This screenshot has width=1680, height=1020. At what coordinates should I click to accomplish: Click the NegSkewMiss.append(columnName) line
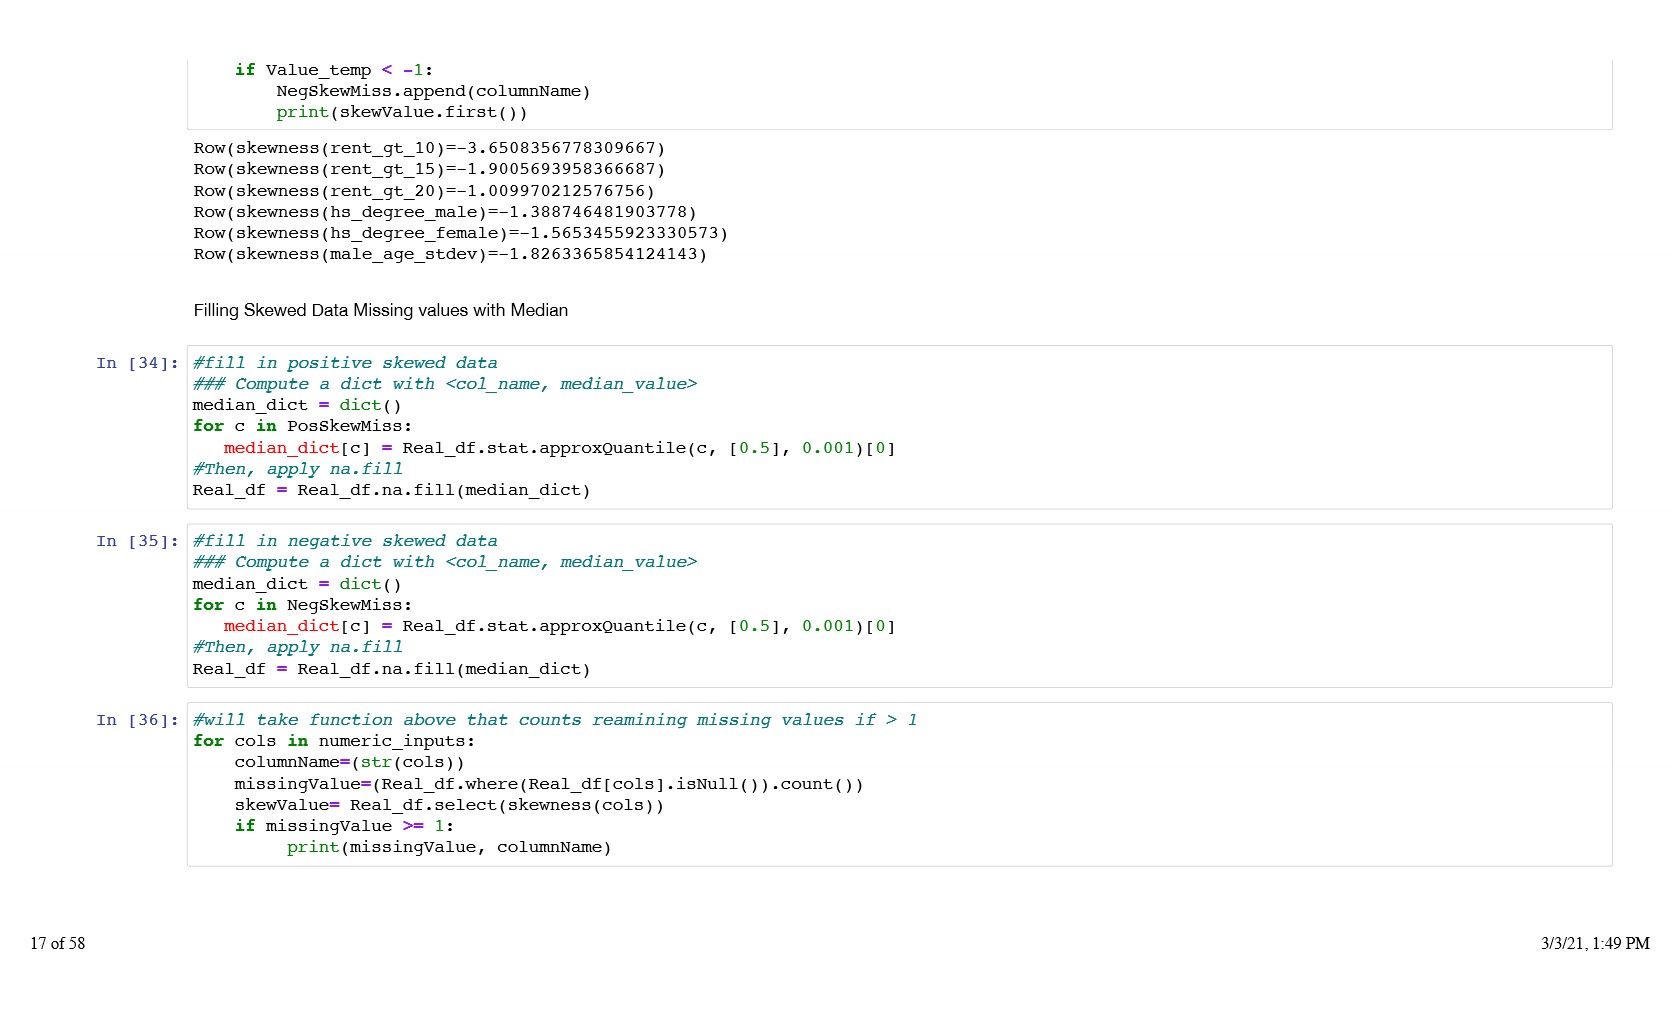coord(433,91)
